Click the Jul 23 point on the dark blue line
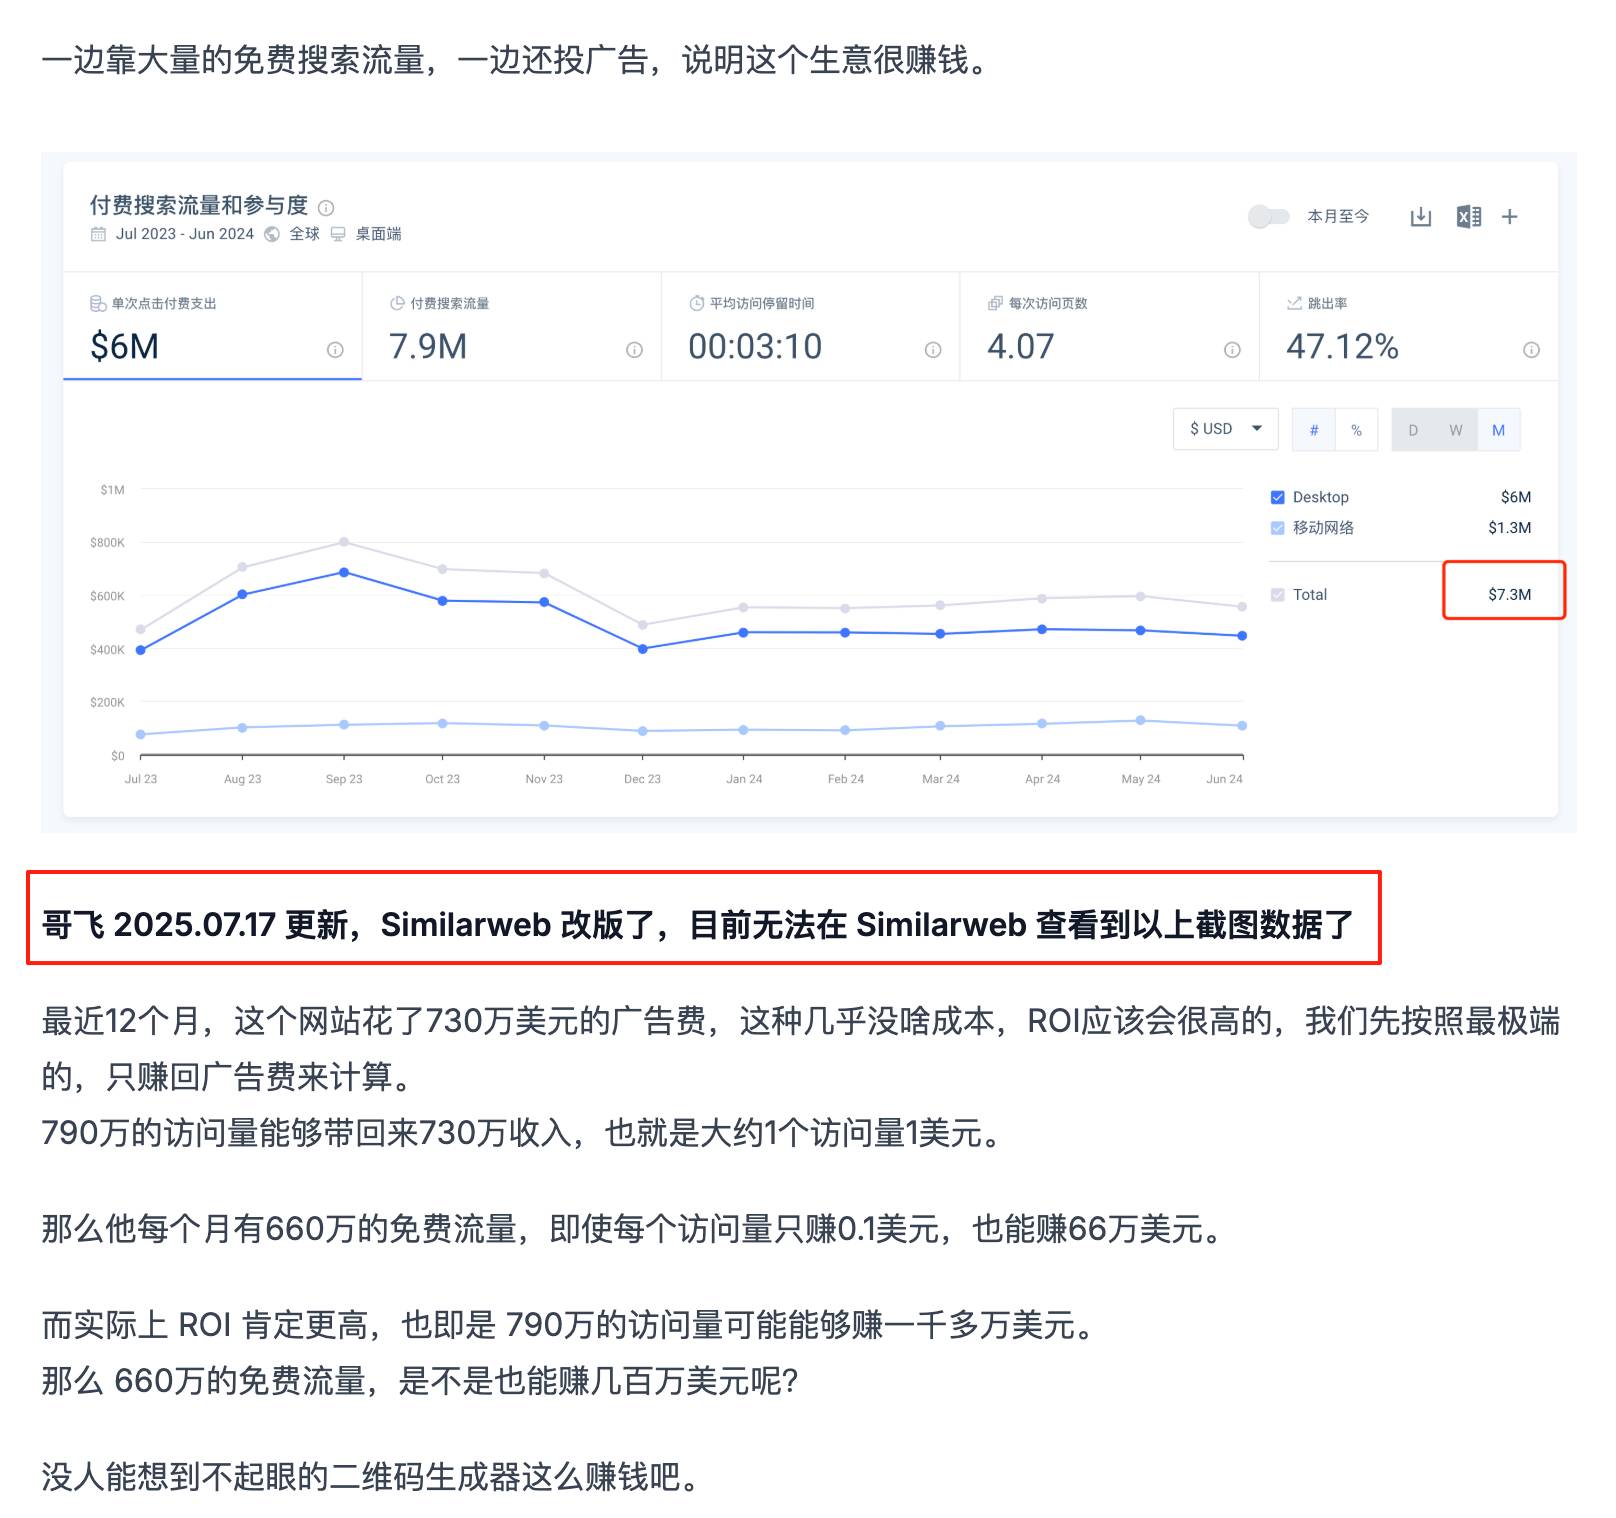The image size is (1616, 1518). coord(141,650)
